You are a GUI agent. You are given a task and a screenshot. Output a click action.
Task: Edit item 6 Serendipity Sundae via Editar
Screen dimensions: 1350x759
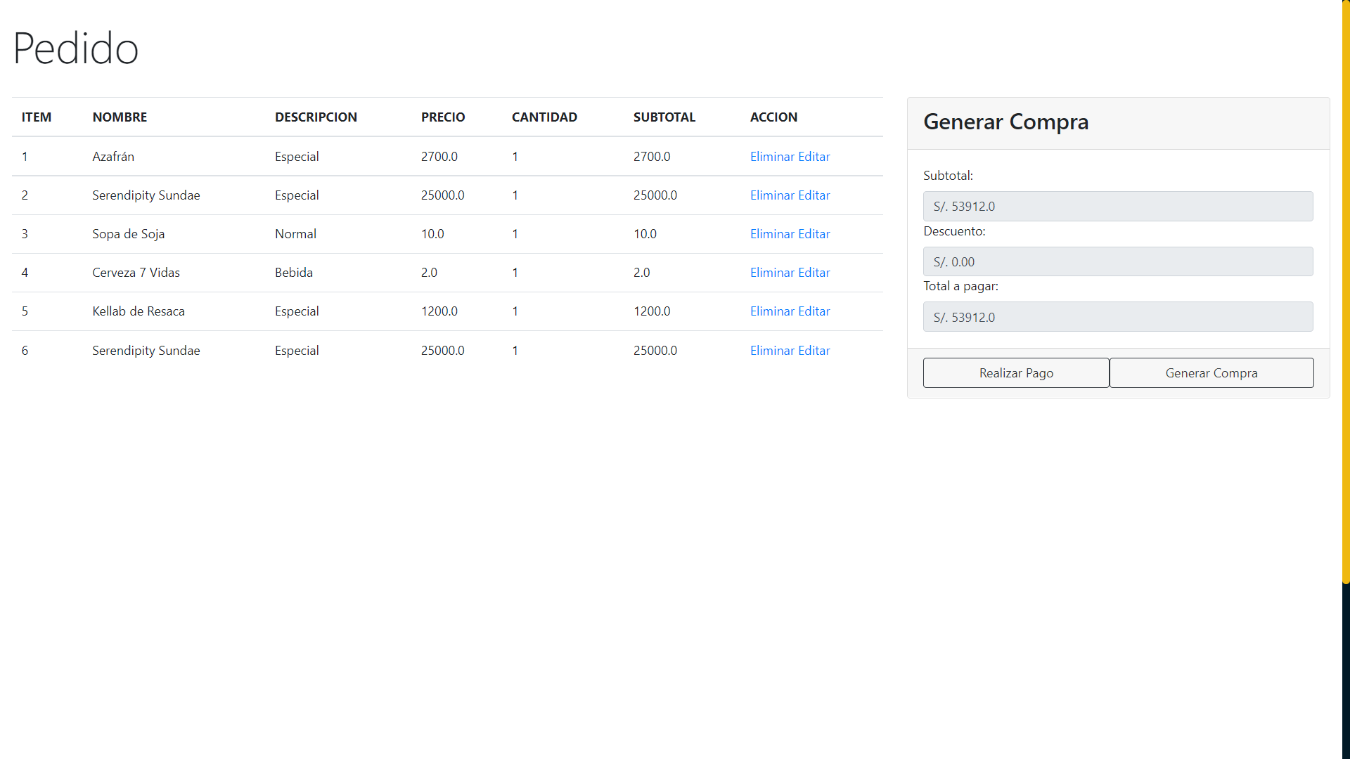coord(814,350)
